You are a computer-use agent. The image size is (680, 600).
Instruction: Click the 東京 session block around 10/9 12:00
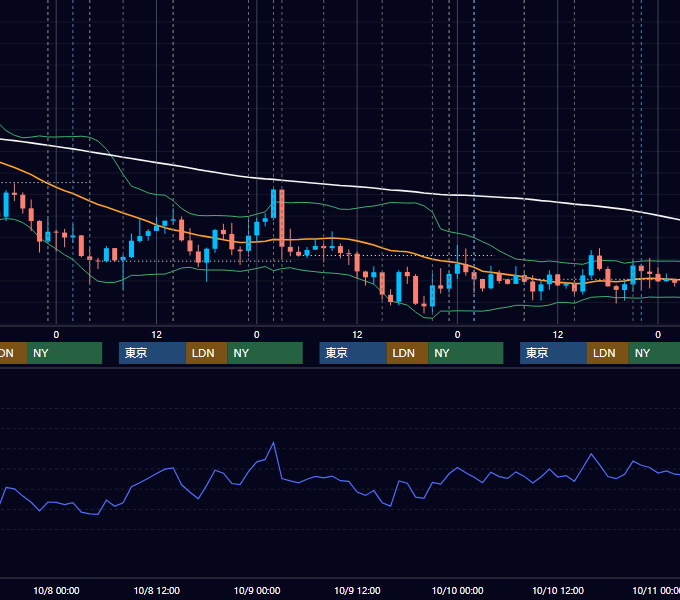(x=353, y=353)
